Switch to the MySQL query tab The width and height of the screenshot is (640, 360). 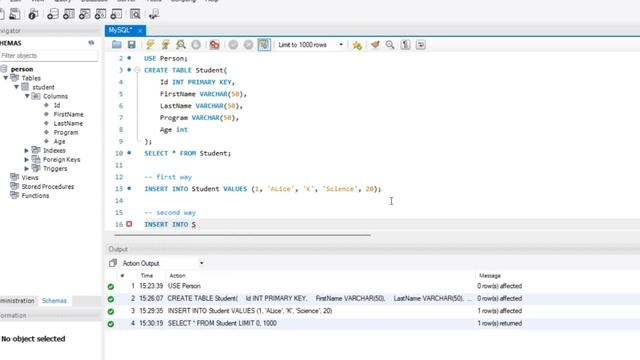tap(120, 30)
